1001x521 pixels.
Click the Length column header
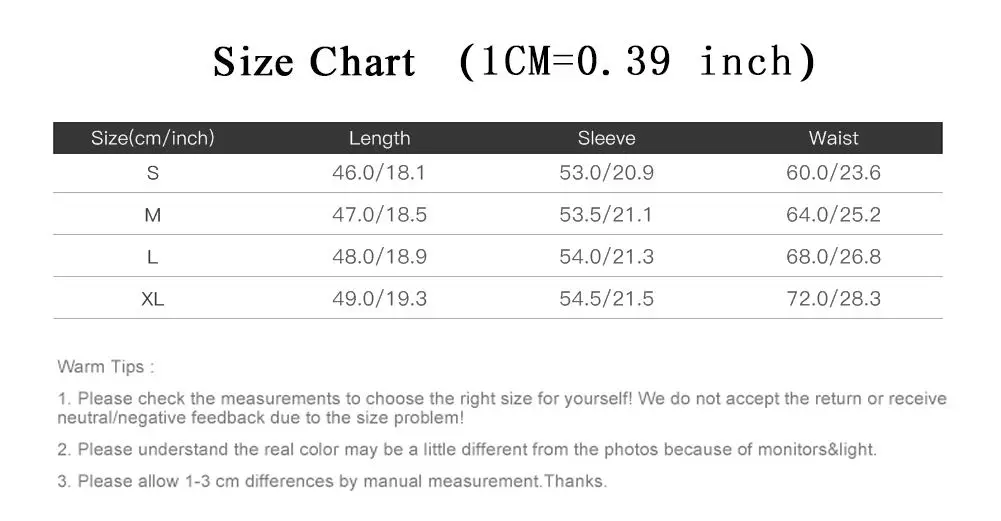click(379, 138)
